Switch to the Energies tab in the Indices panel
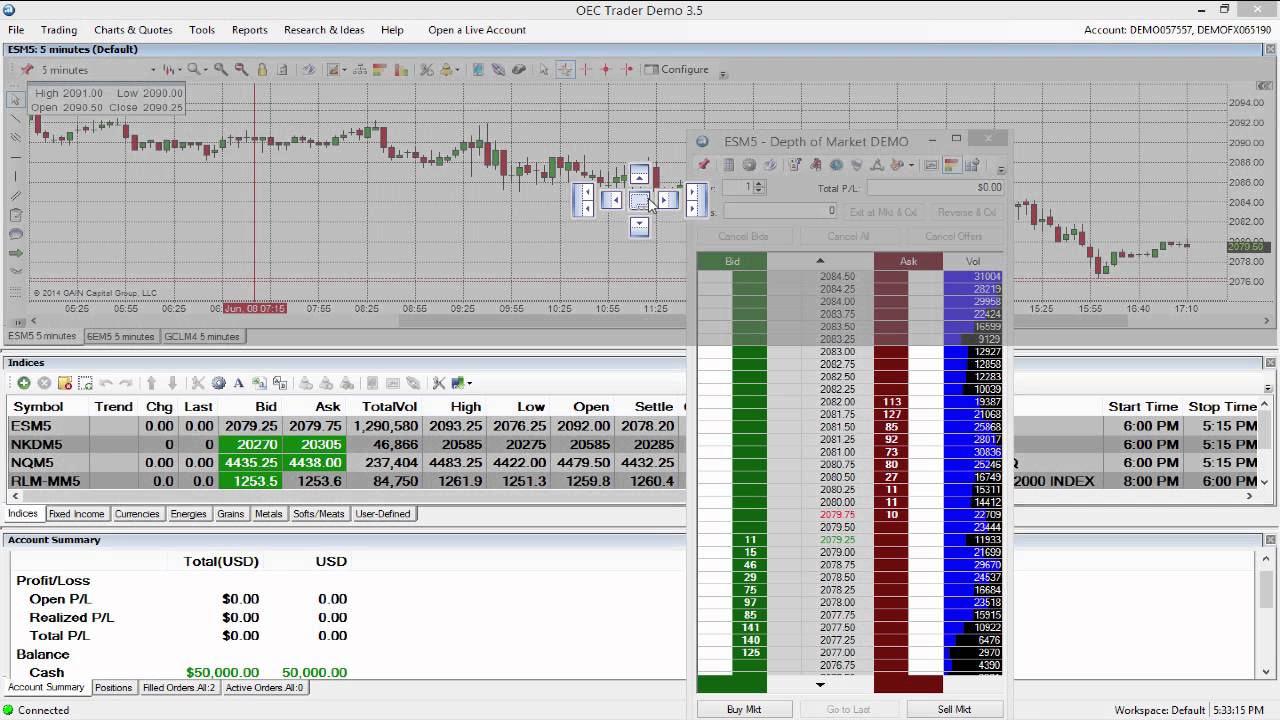Image resolution: width=1280 pixels, height=720 pixels. [x=189, y=513]
